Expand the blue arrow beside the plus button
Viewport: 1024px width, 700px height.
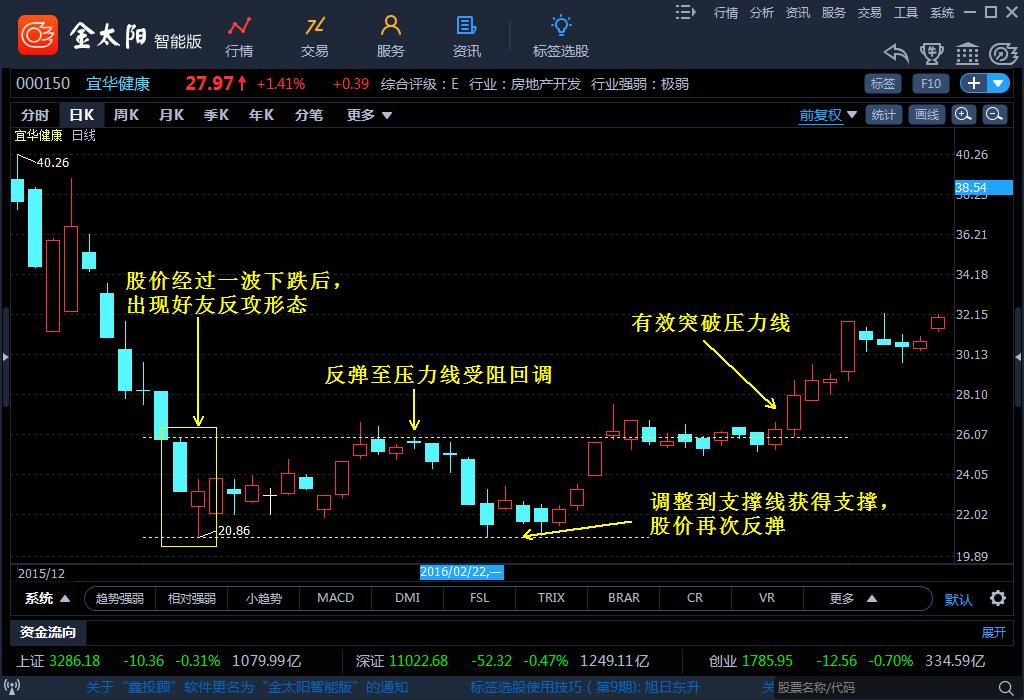997,84
